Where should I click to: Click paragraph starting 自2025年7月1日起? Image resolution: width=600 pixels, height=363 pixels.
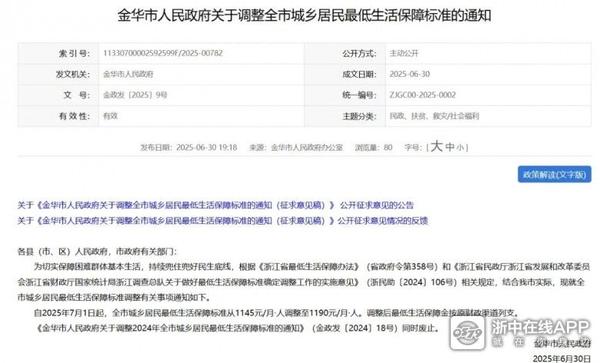276,313
